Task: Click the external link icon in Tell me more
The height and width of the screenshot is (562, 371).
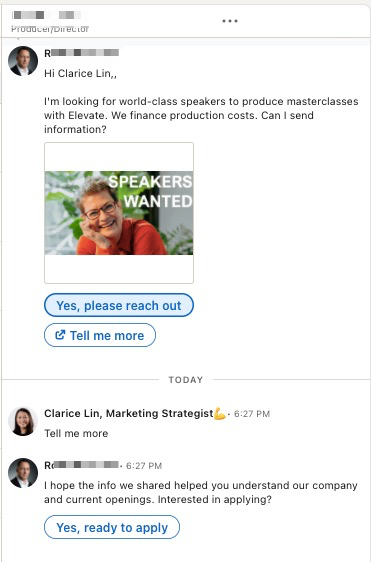Action: point(60,335)
